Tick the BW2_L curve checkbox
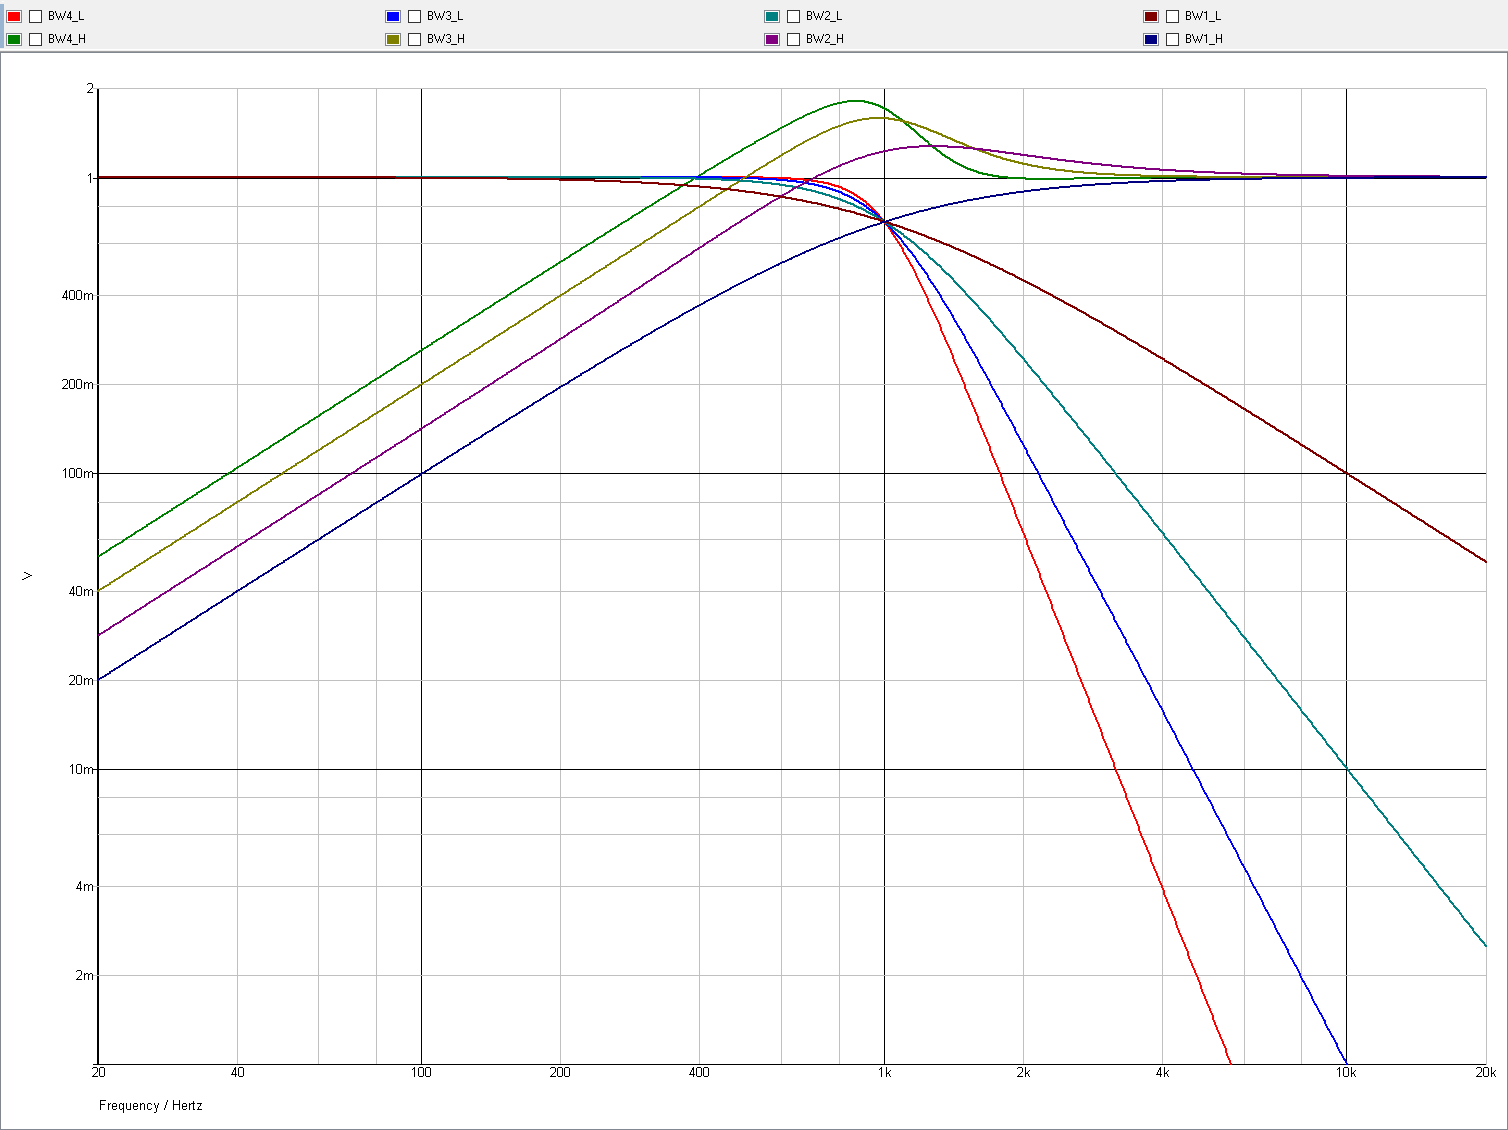Image resolution: width=1508 pixels, height=1130 pixels. tap(794, 16)
